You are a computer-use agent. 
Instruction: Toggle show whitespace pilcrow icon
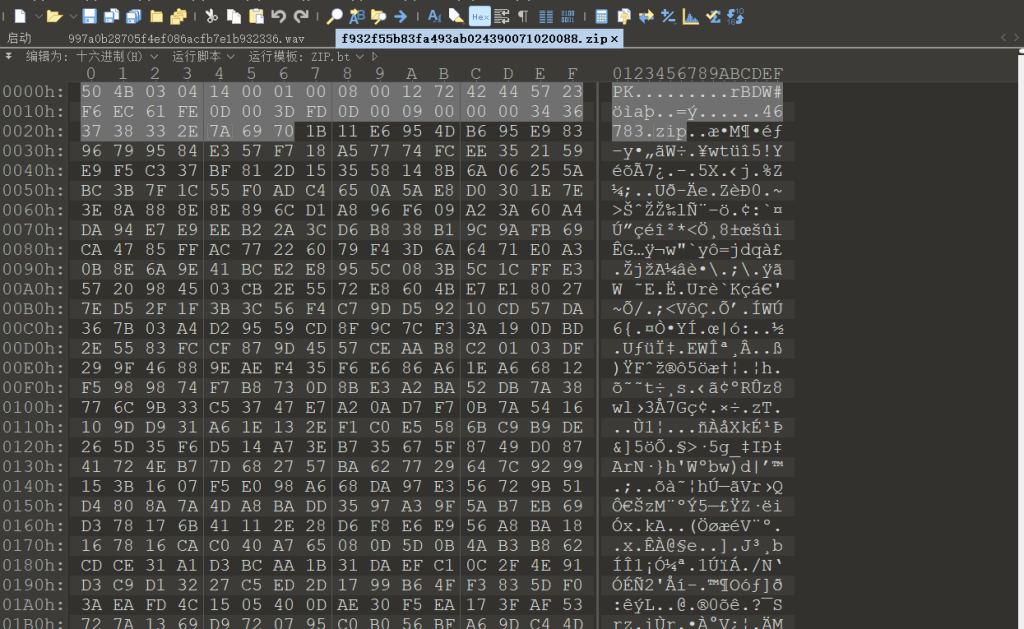tap(524, 16)
